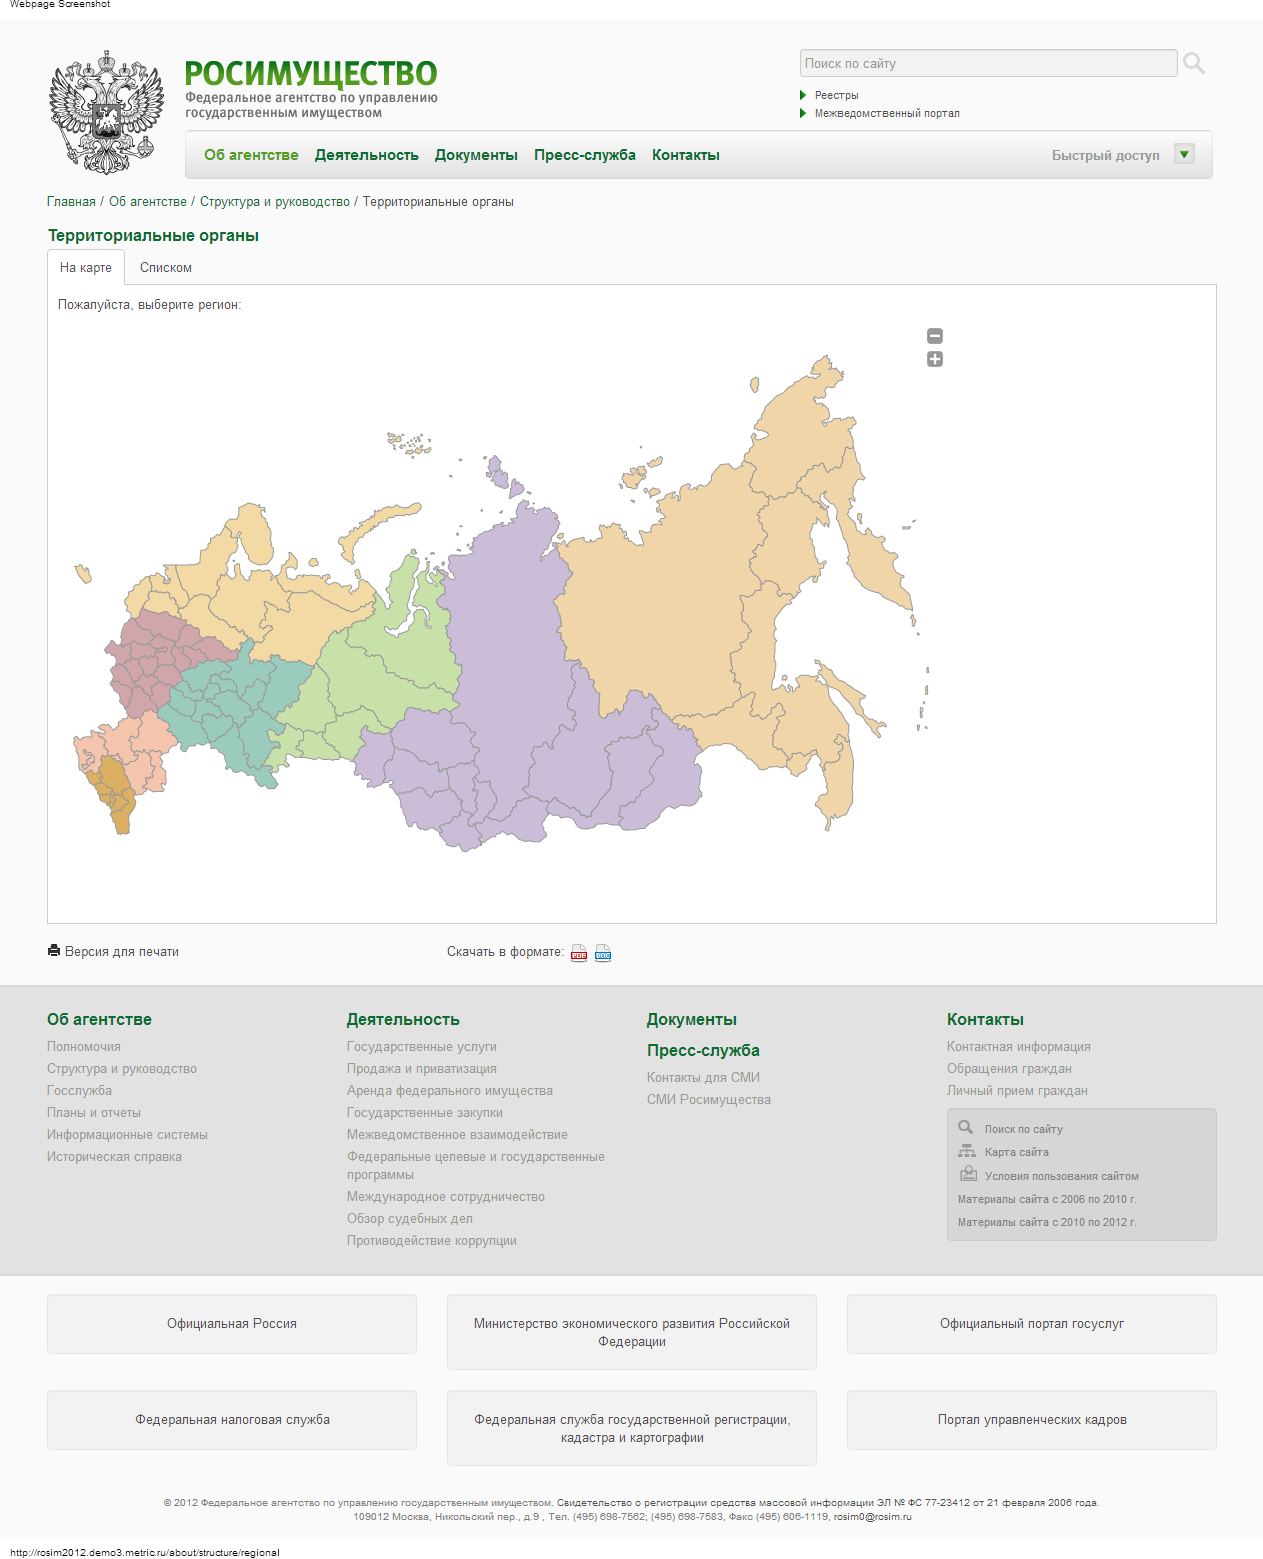This screenshot has width=1263, height=1559.
Task: Click the printer icon for print version
Action: click(54, 951)
